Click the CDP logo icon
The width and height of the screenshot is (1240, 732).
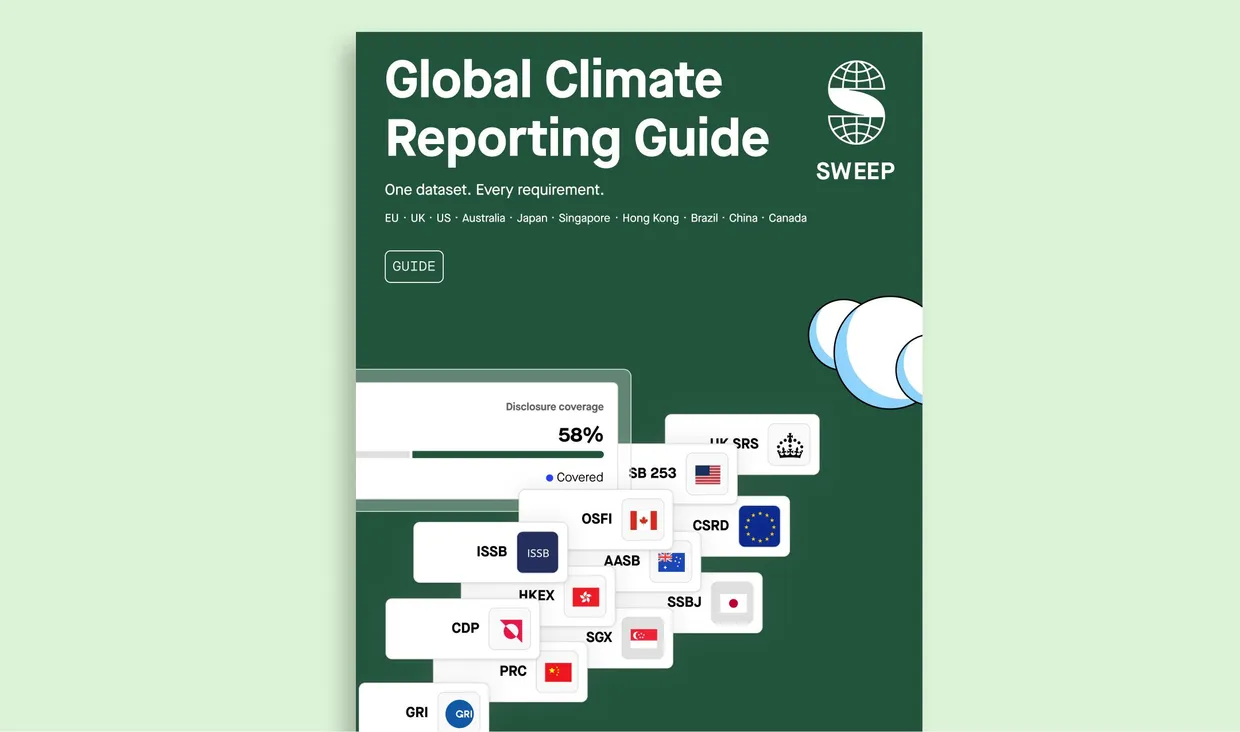[x=511, y=630]
